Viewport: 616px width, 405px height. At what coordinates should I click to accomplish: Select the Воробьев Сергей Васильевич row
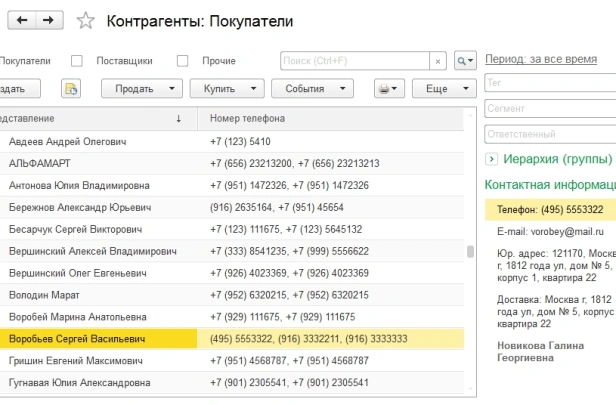coord(232,339)
